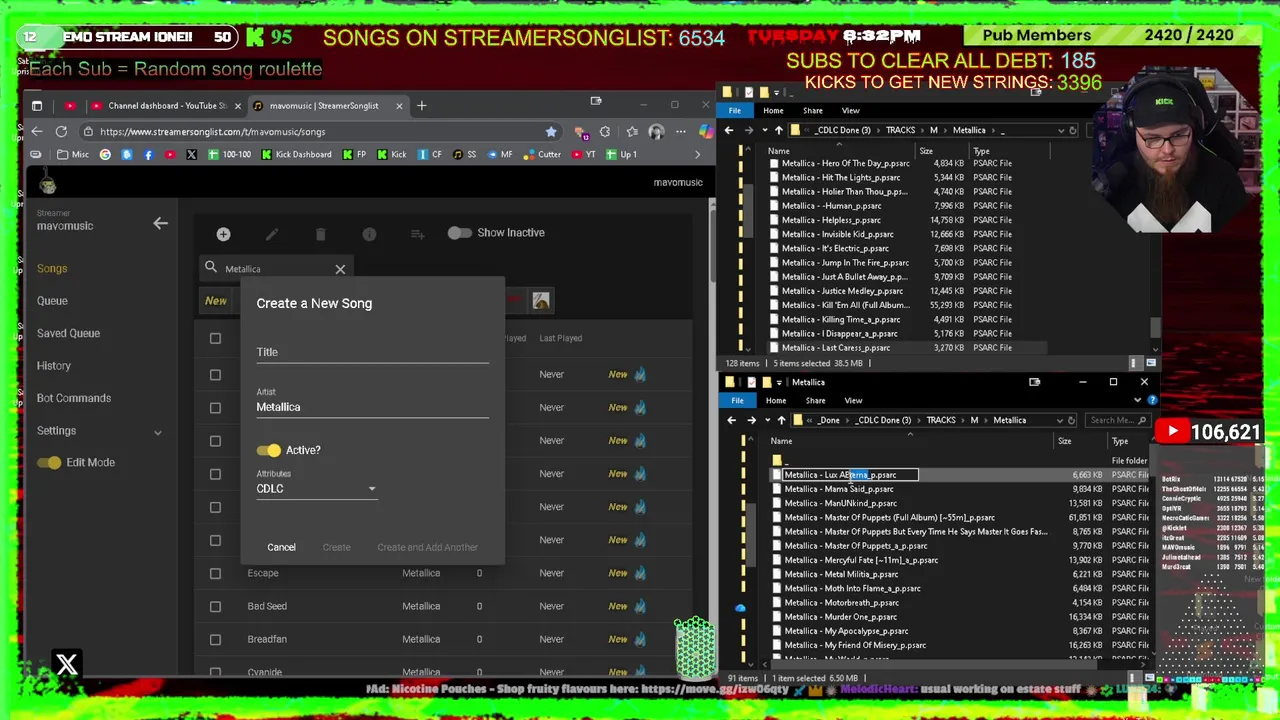
Task: Reload the StreamerSonglist page
Action: coord(61,131)
